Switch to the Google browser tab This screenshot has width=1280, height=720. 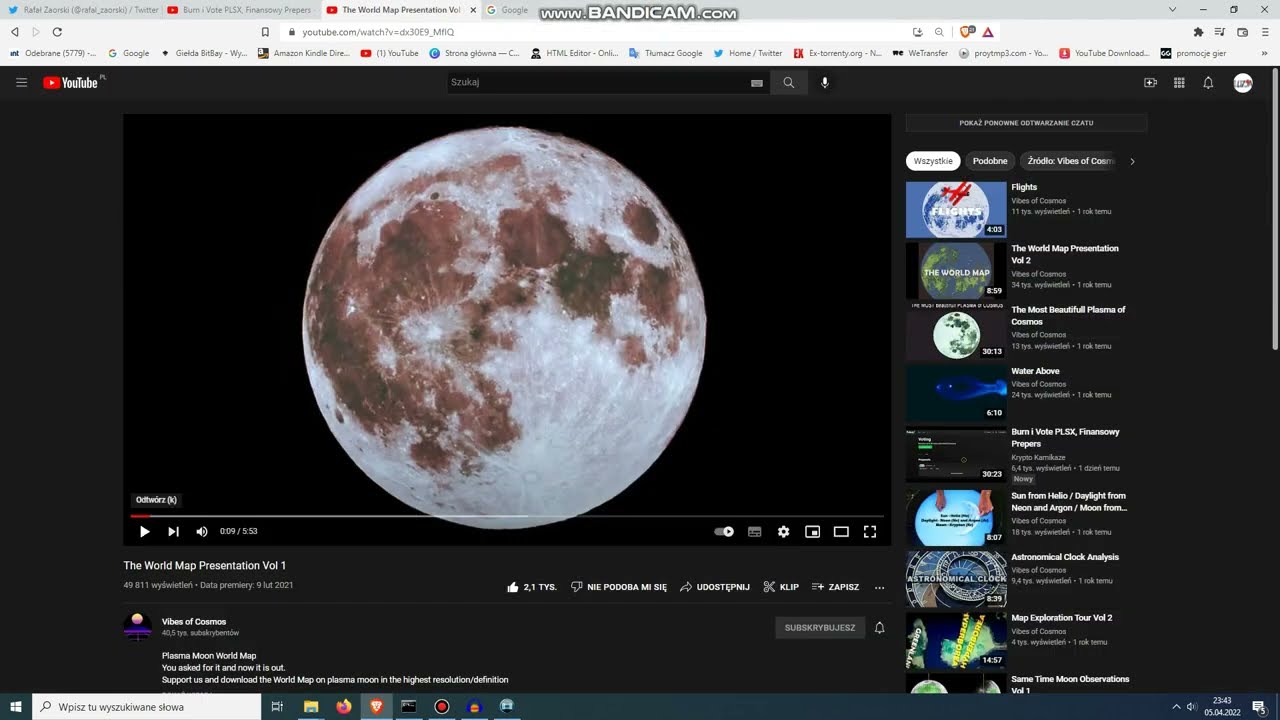513,10
